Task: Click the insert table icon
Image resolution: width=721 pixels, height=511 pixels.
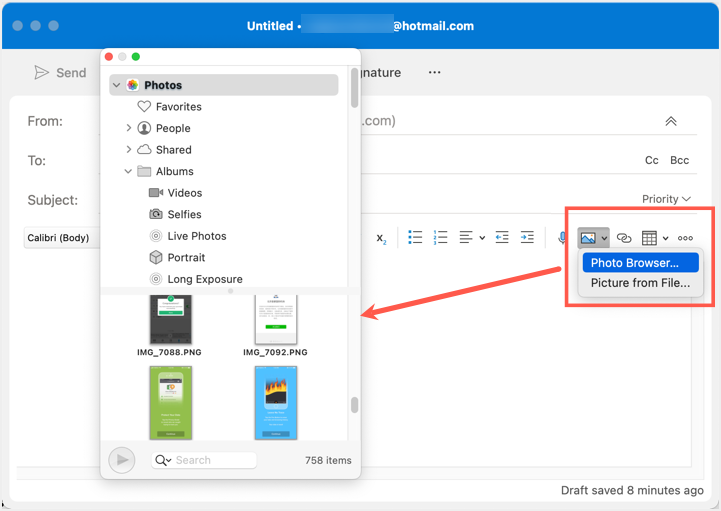Action: (650, 238)
